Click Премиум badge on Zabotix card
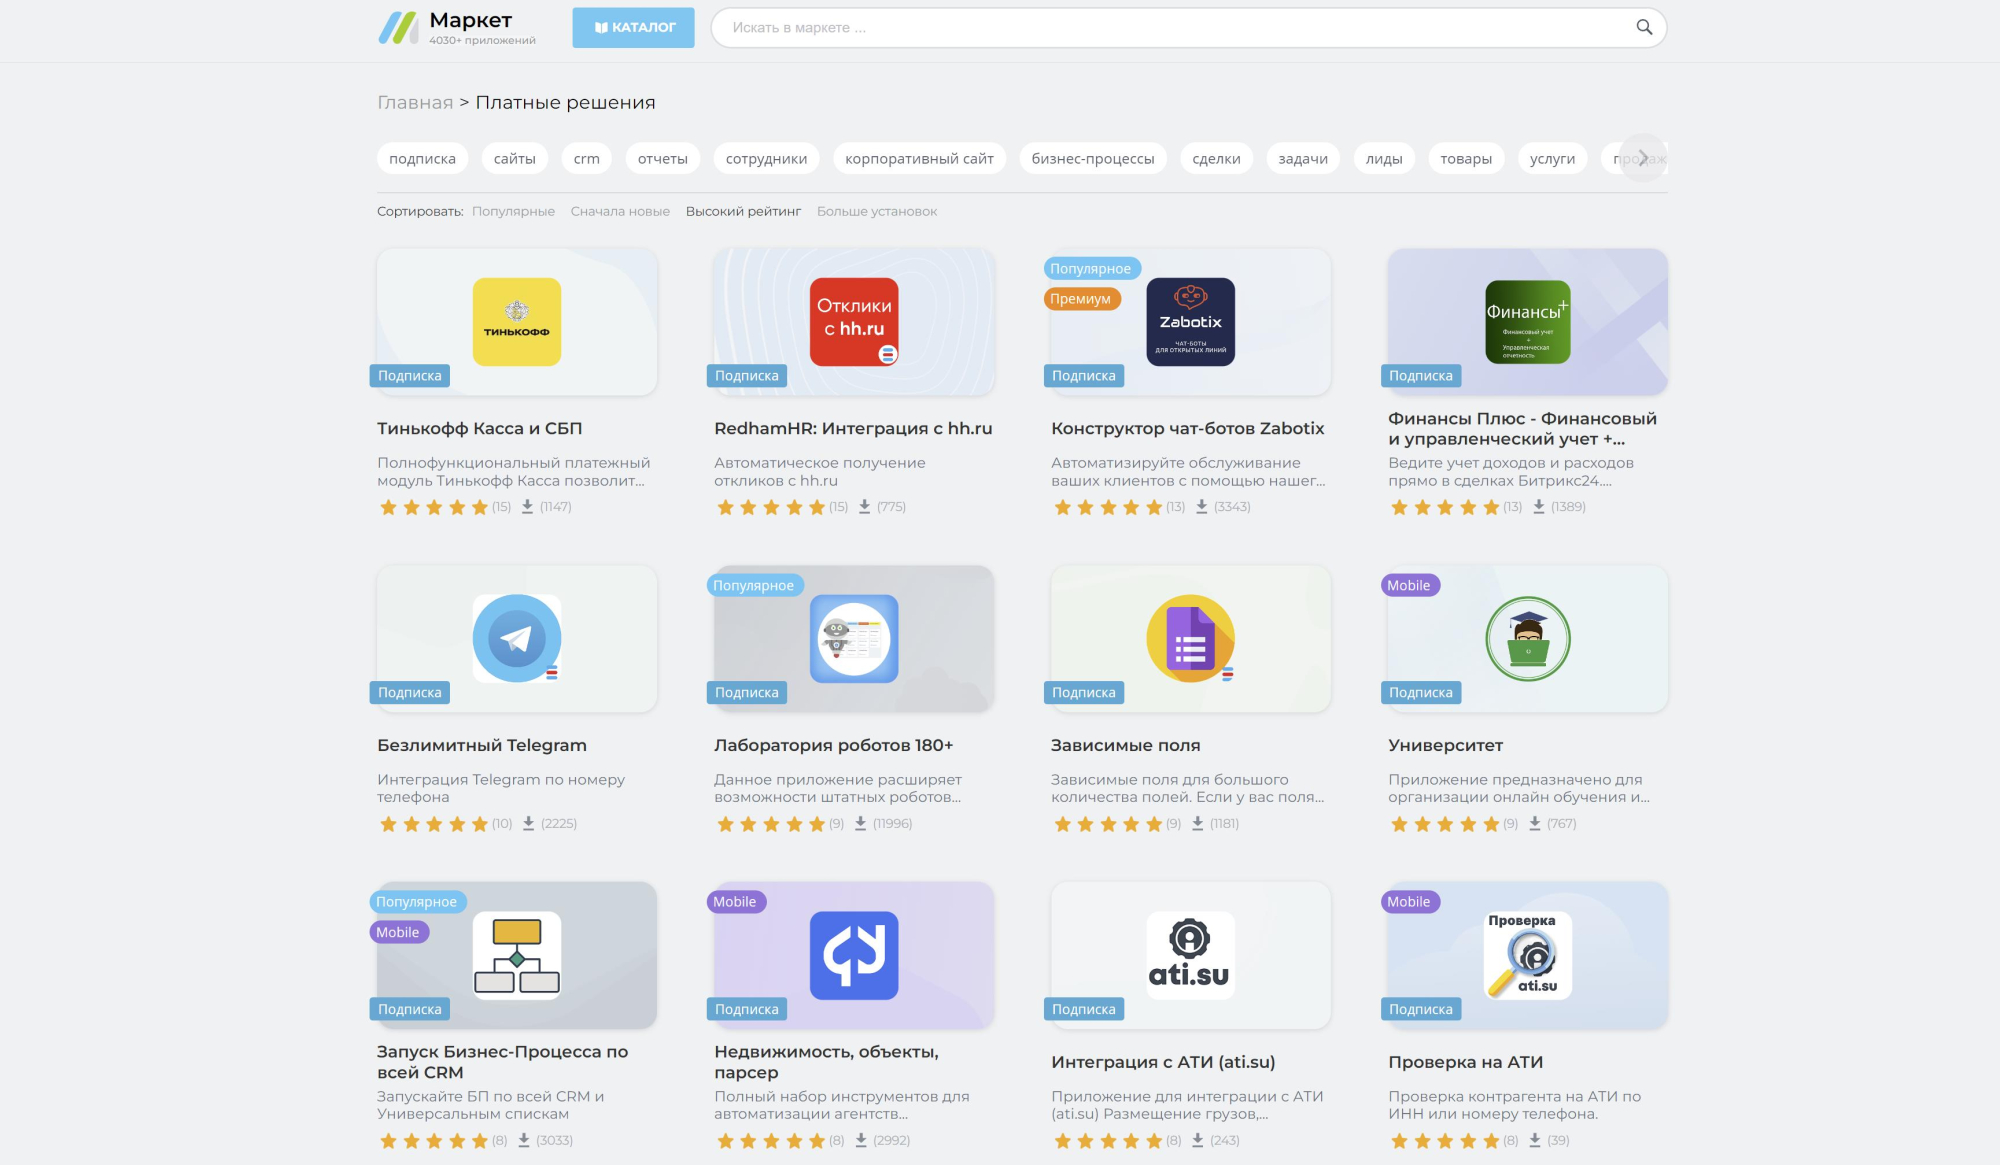The width and height of the screenshot is (2000, 1165). pyautogui.click(x=1081, y=299)
